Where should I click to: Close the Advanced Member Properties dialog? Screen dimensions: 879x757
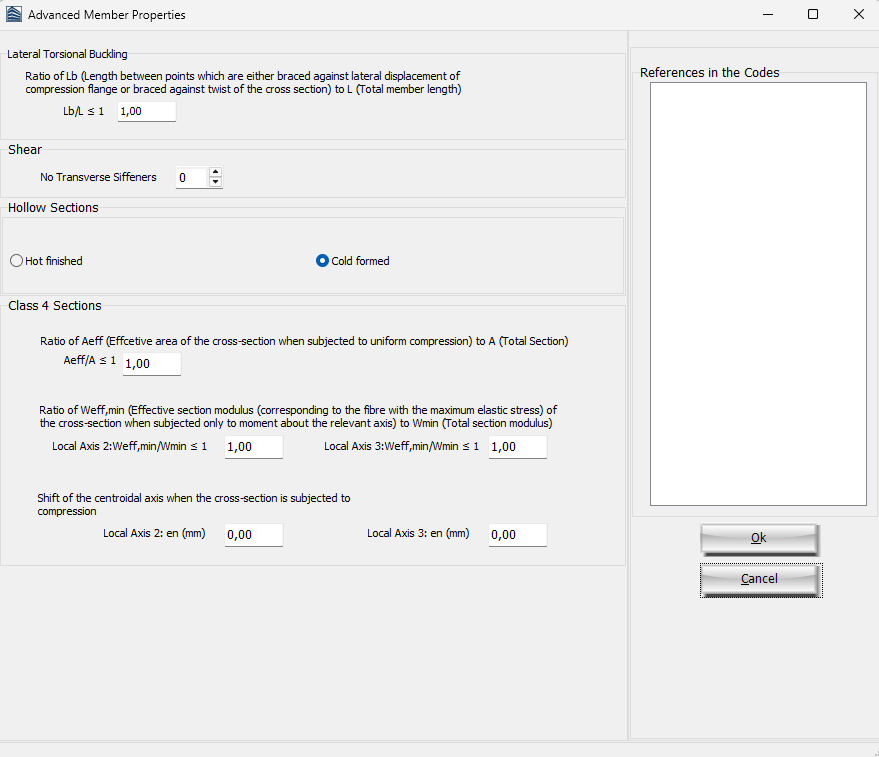(x=858, y=15)
